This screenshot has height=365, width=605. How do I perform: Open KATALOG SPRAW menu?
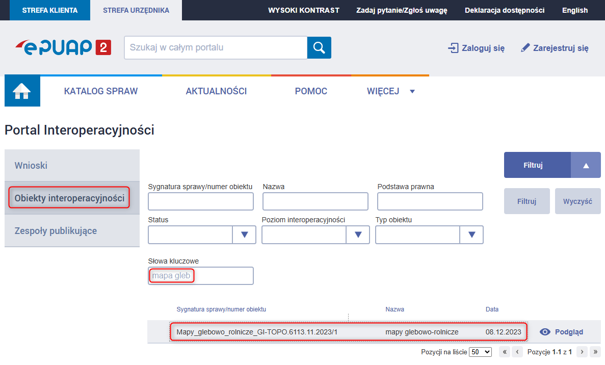(x=101, y=91)
